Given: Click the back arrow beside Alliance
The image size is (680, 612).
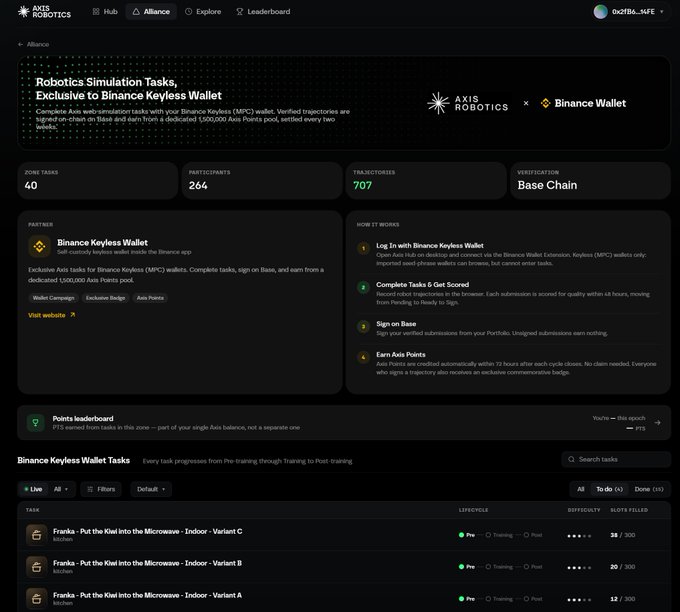Looking at the screenshot, I should [20, 44].
